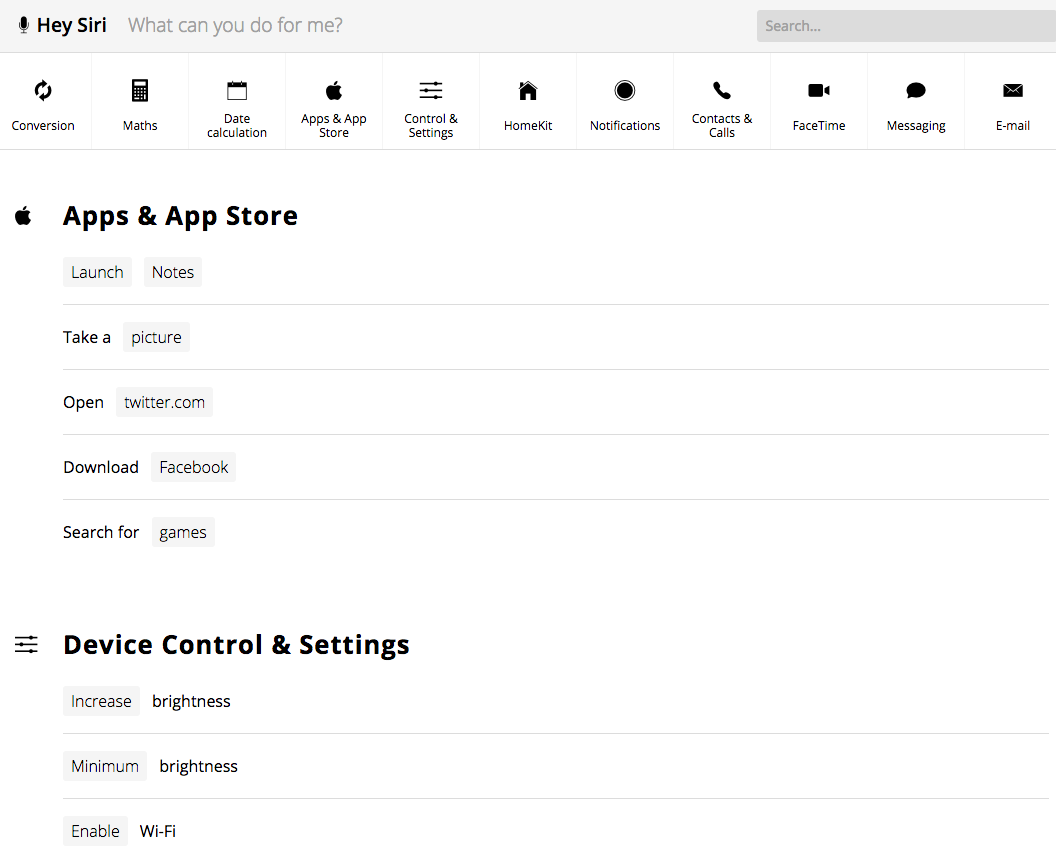Select Messaging label in navigation

coord(916,126)
